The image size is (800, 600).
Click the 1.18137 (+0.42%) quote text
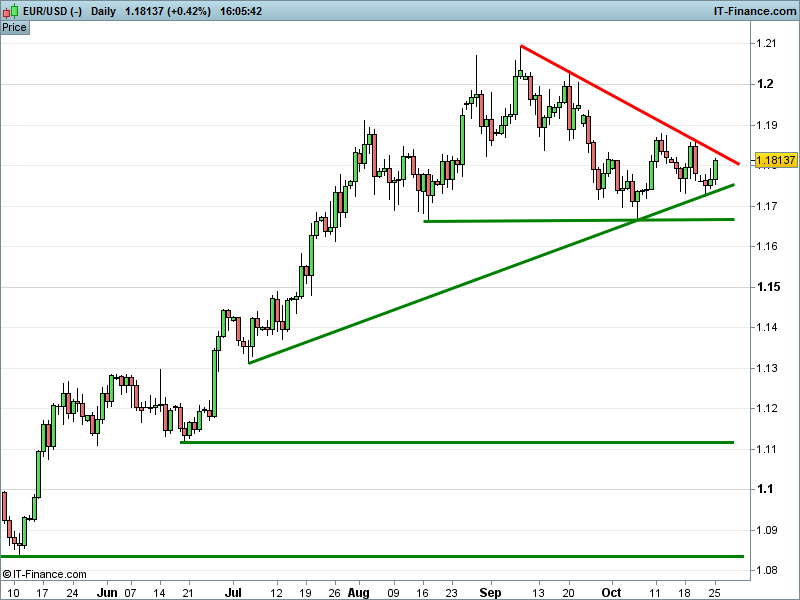[x=168, y=11]
